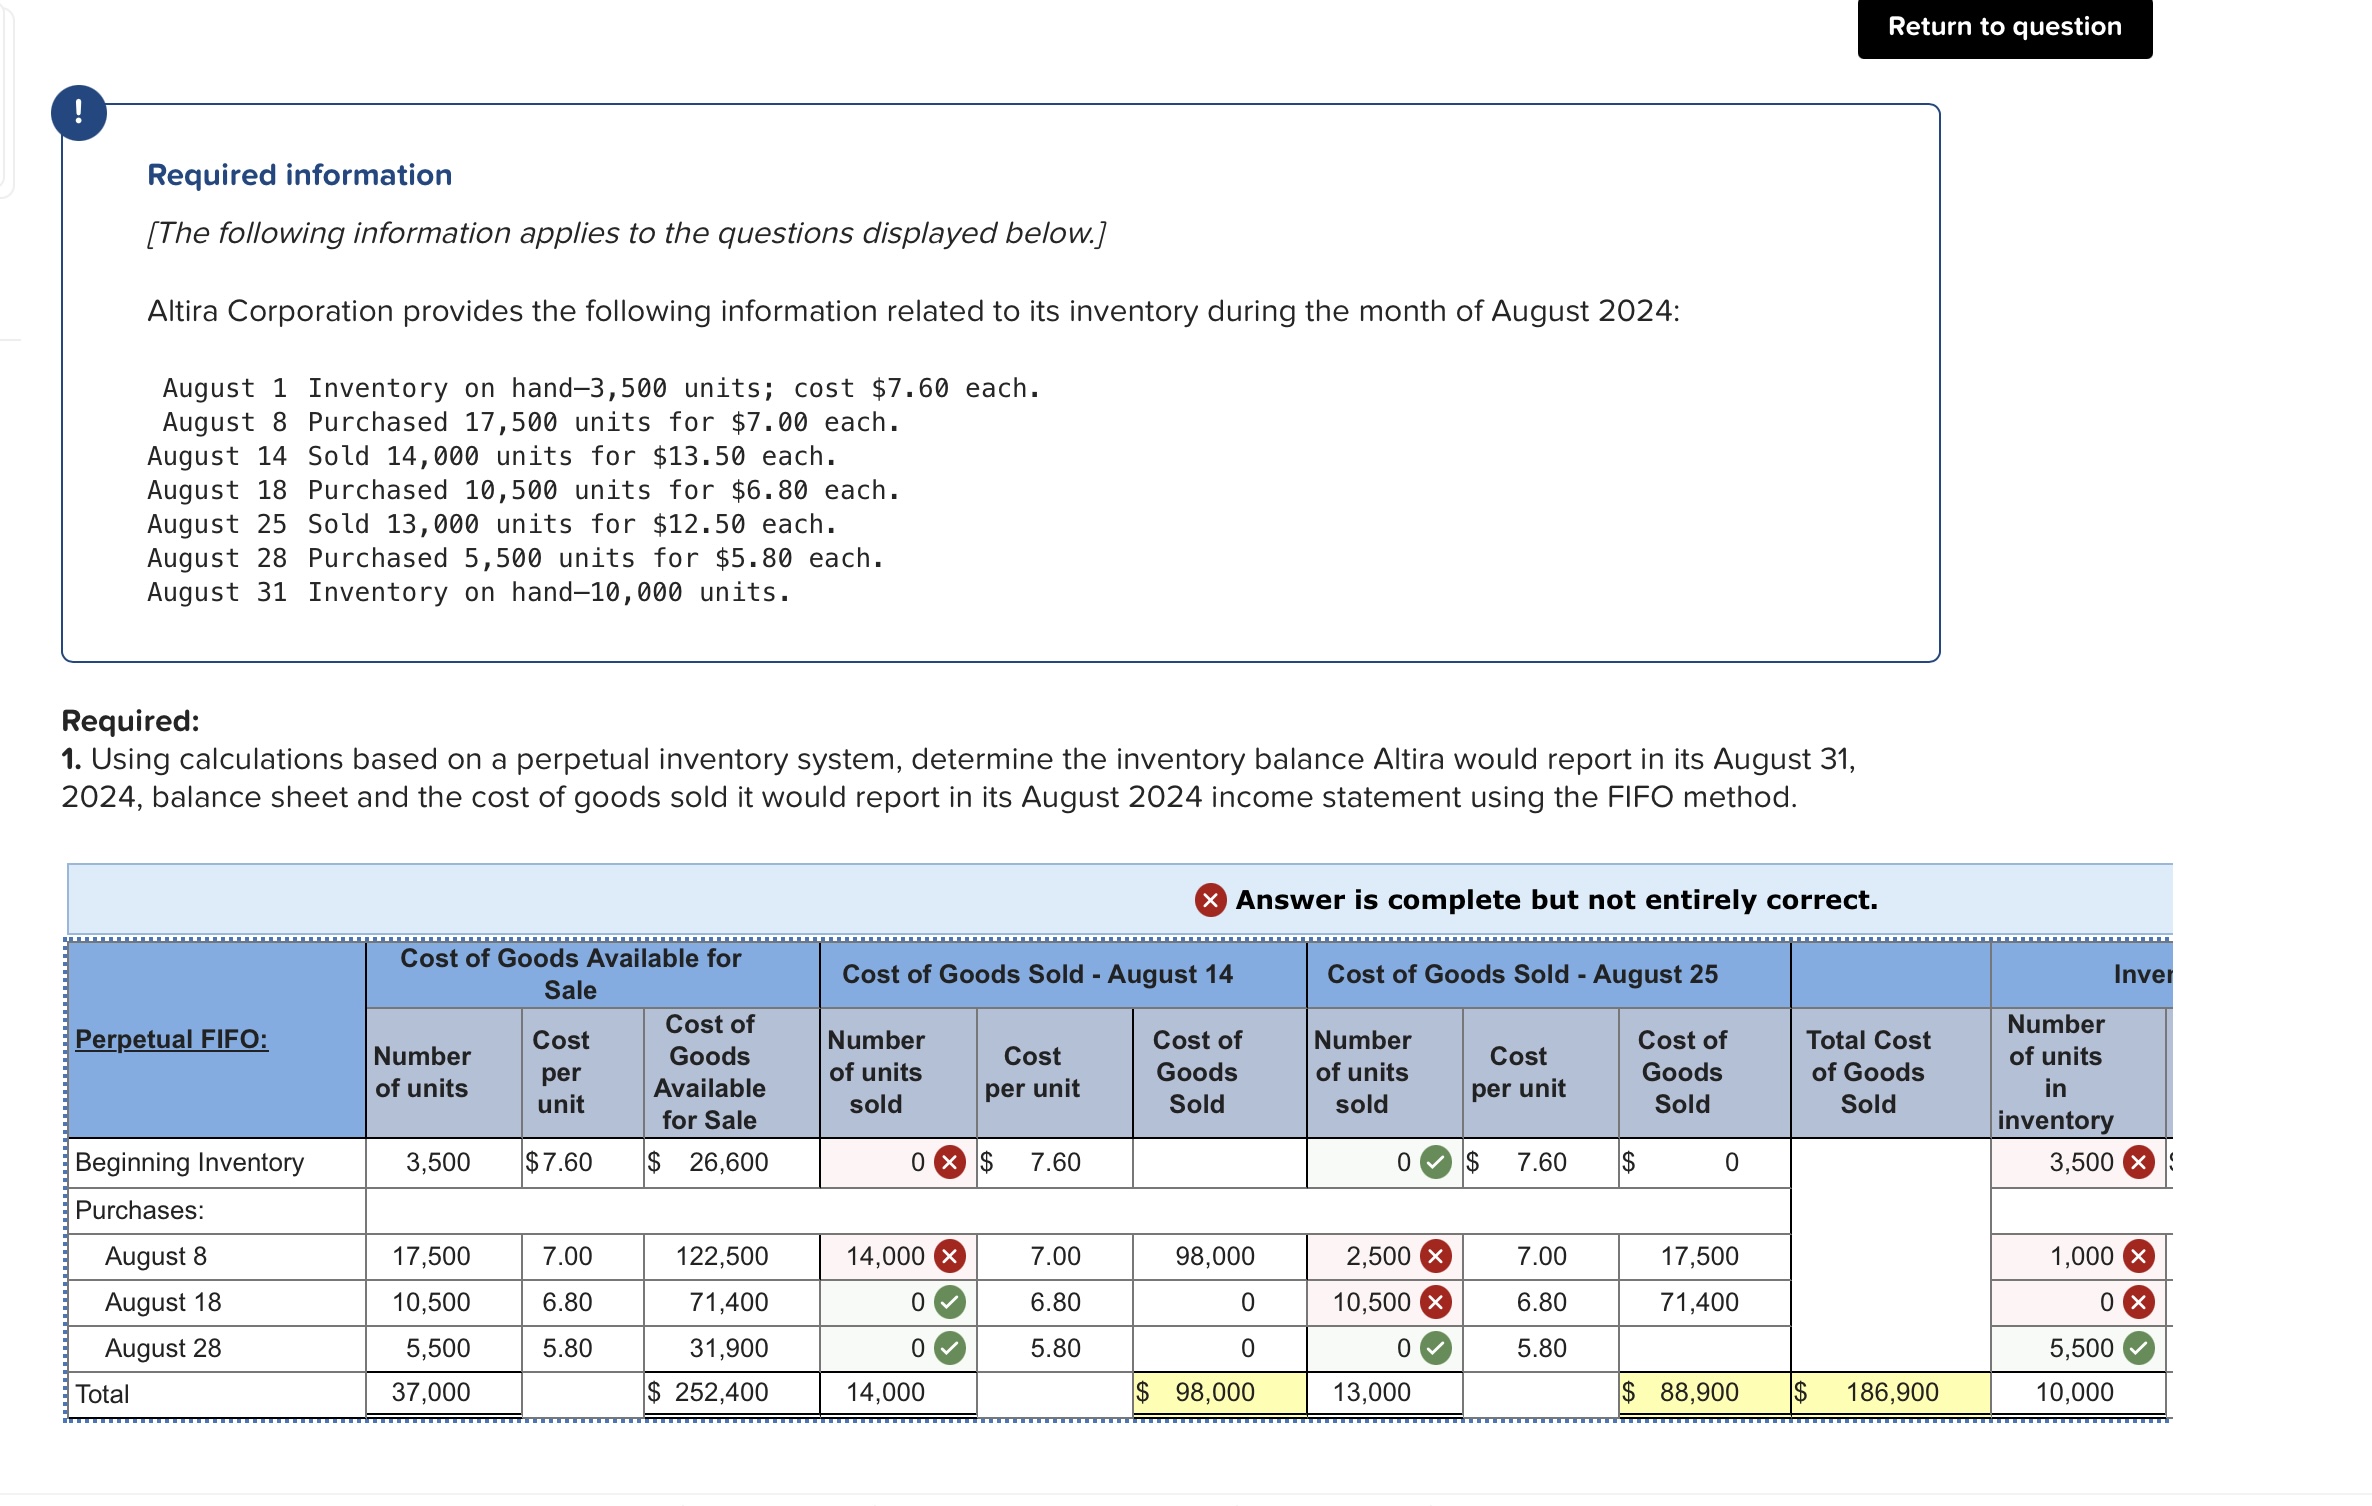The width and height of the screenshot is (2372, 1506).
Task: Select the units sold input showing 14,000
Action: click(x=885, y=1256)
